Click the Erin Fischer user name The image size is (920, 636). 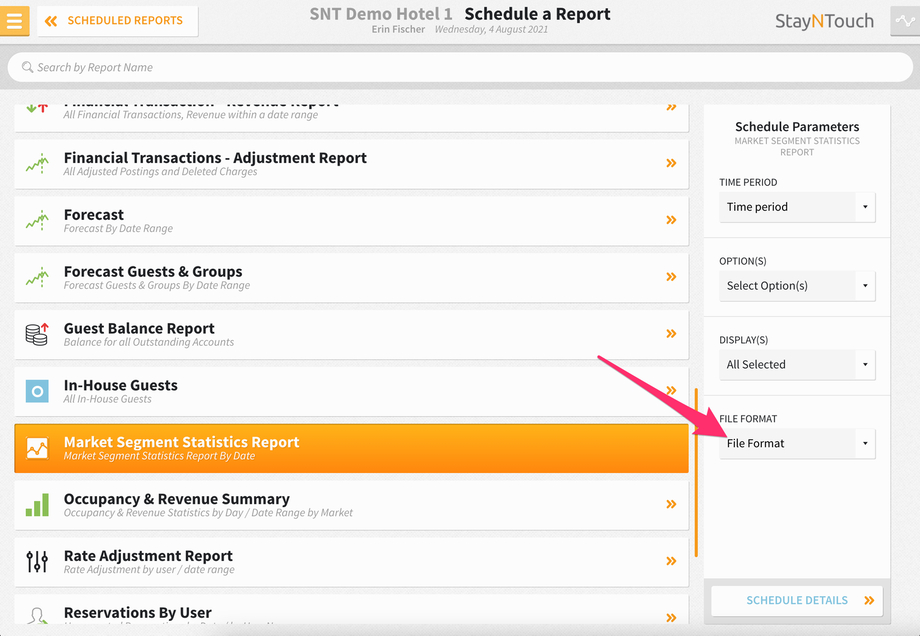398,29
